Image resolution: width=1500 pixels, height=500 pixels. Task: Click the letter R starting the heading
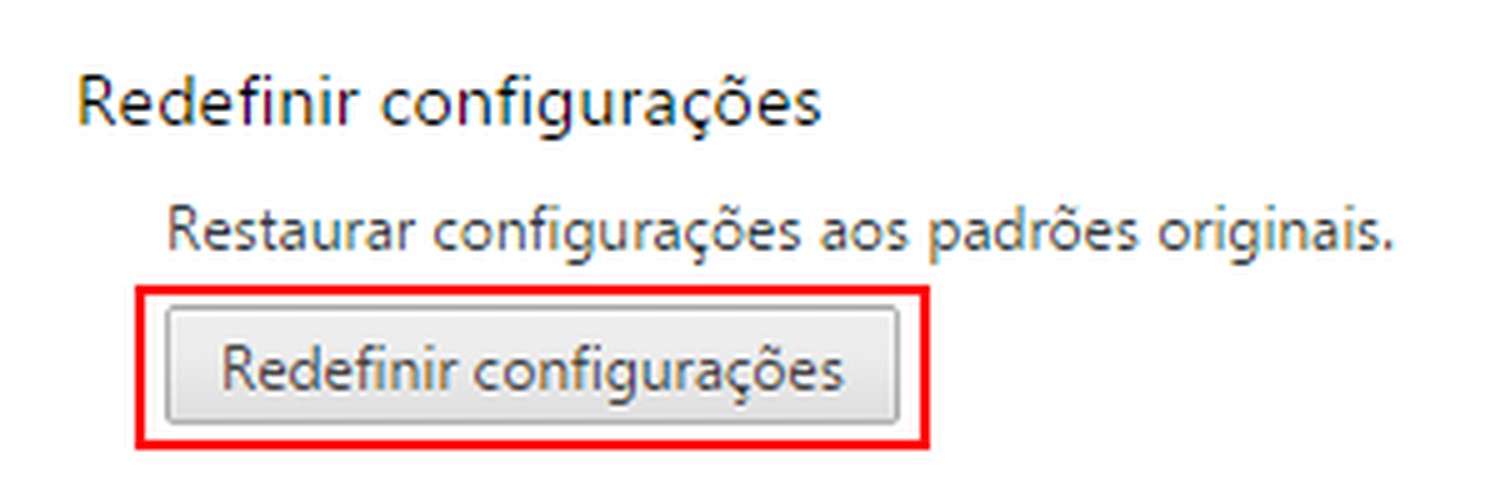(x=96, y=102)
